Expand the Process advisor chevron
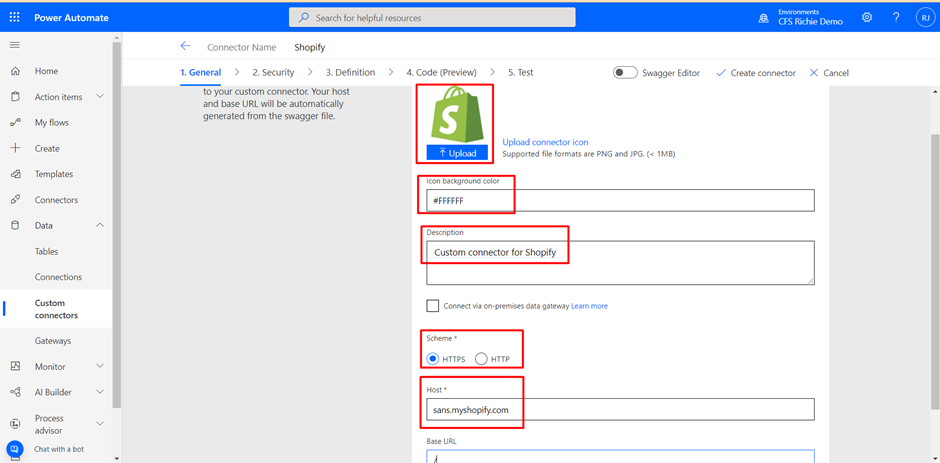 [100, 424]
